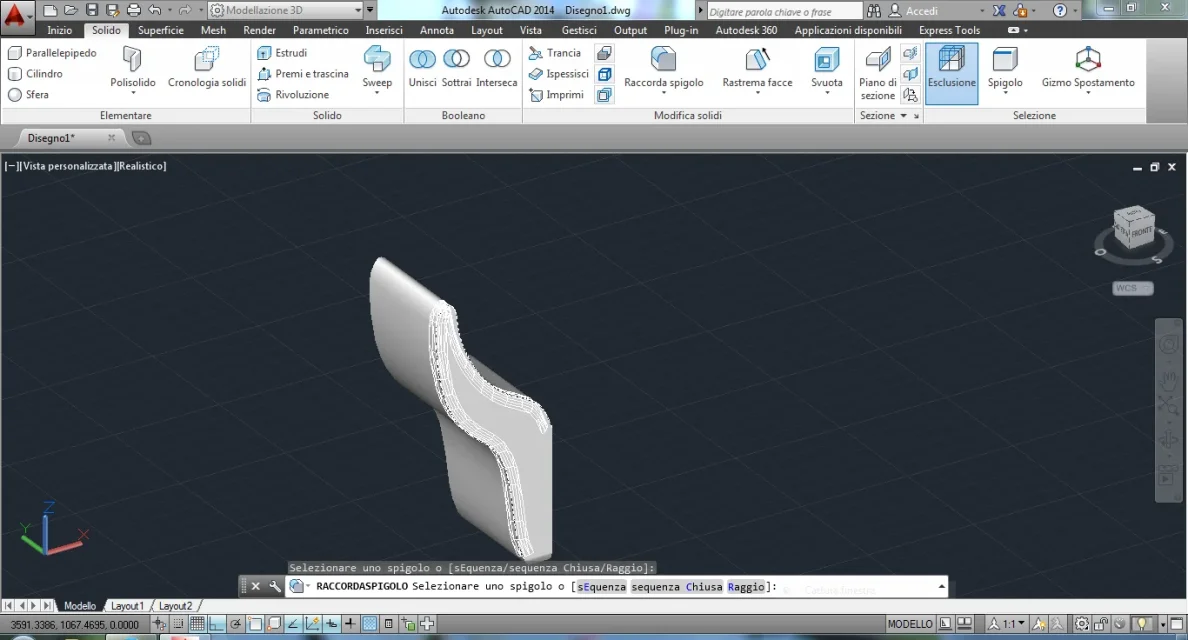Select the Raggio command option
Image resolution: width=1188 pixels, height=640 pixels.
(745, 587)
